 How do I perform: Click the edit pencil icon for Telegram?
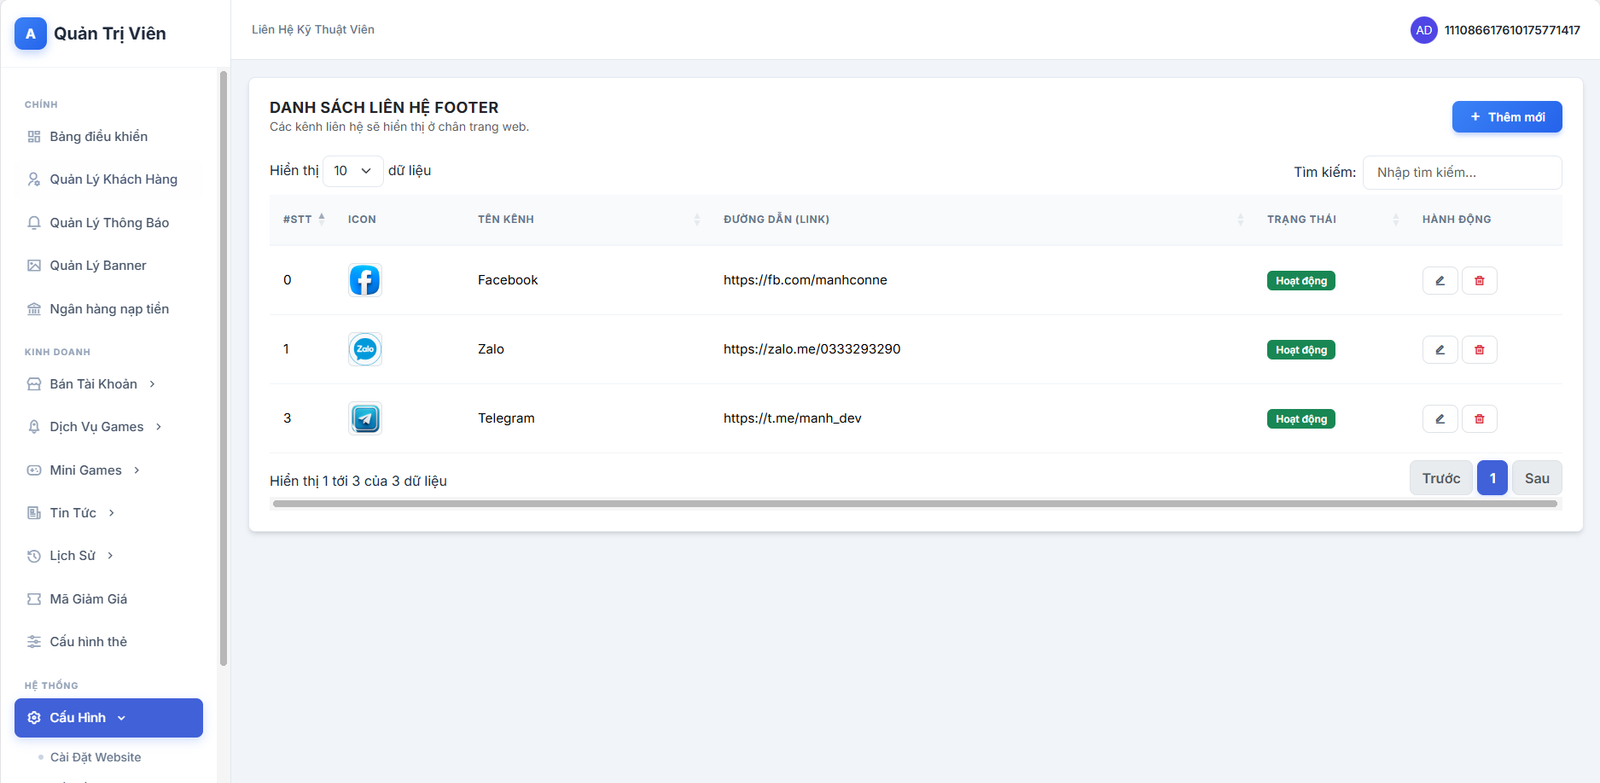(1439, 419)
